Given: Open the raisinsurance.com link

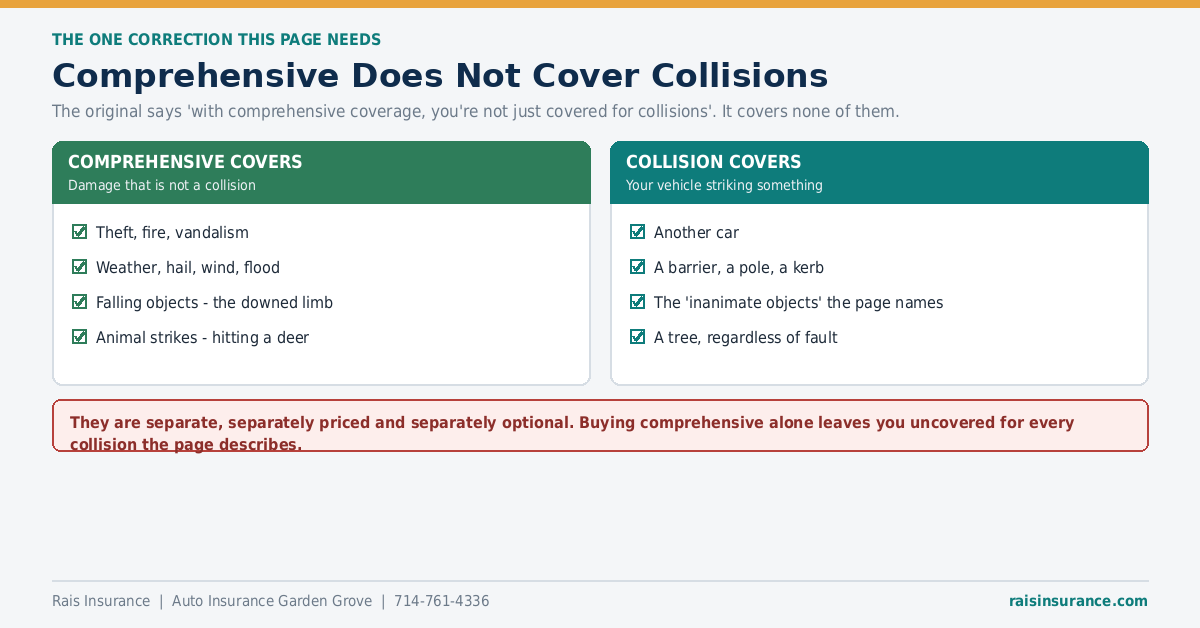Looking at the screenshot, I should tap(1078, 601).
